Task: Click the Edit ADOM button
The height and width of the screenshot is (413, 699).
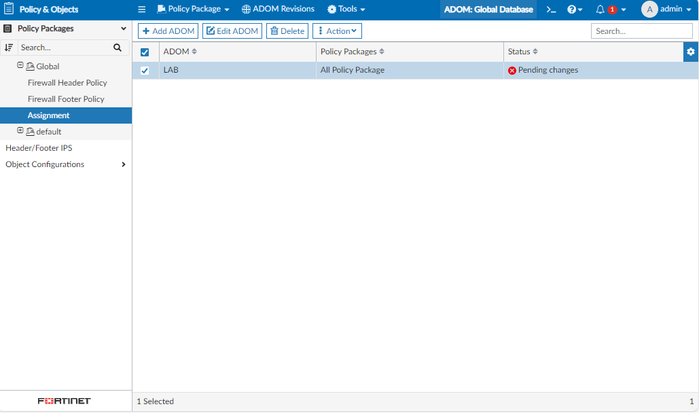Action: click(232, 31)
